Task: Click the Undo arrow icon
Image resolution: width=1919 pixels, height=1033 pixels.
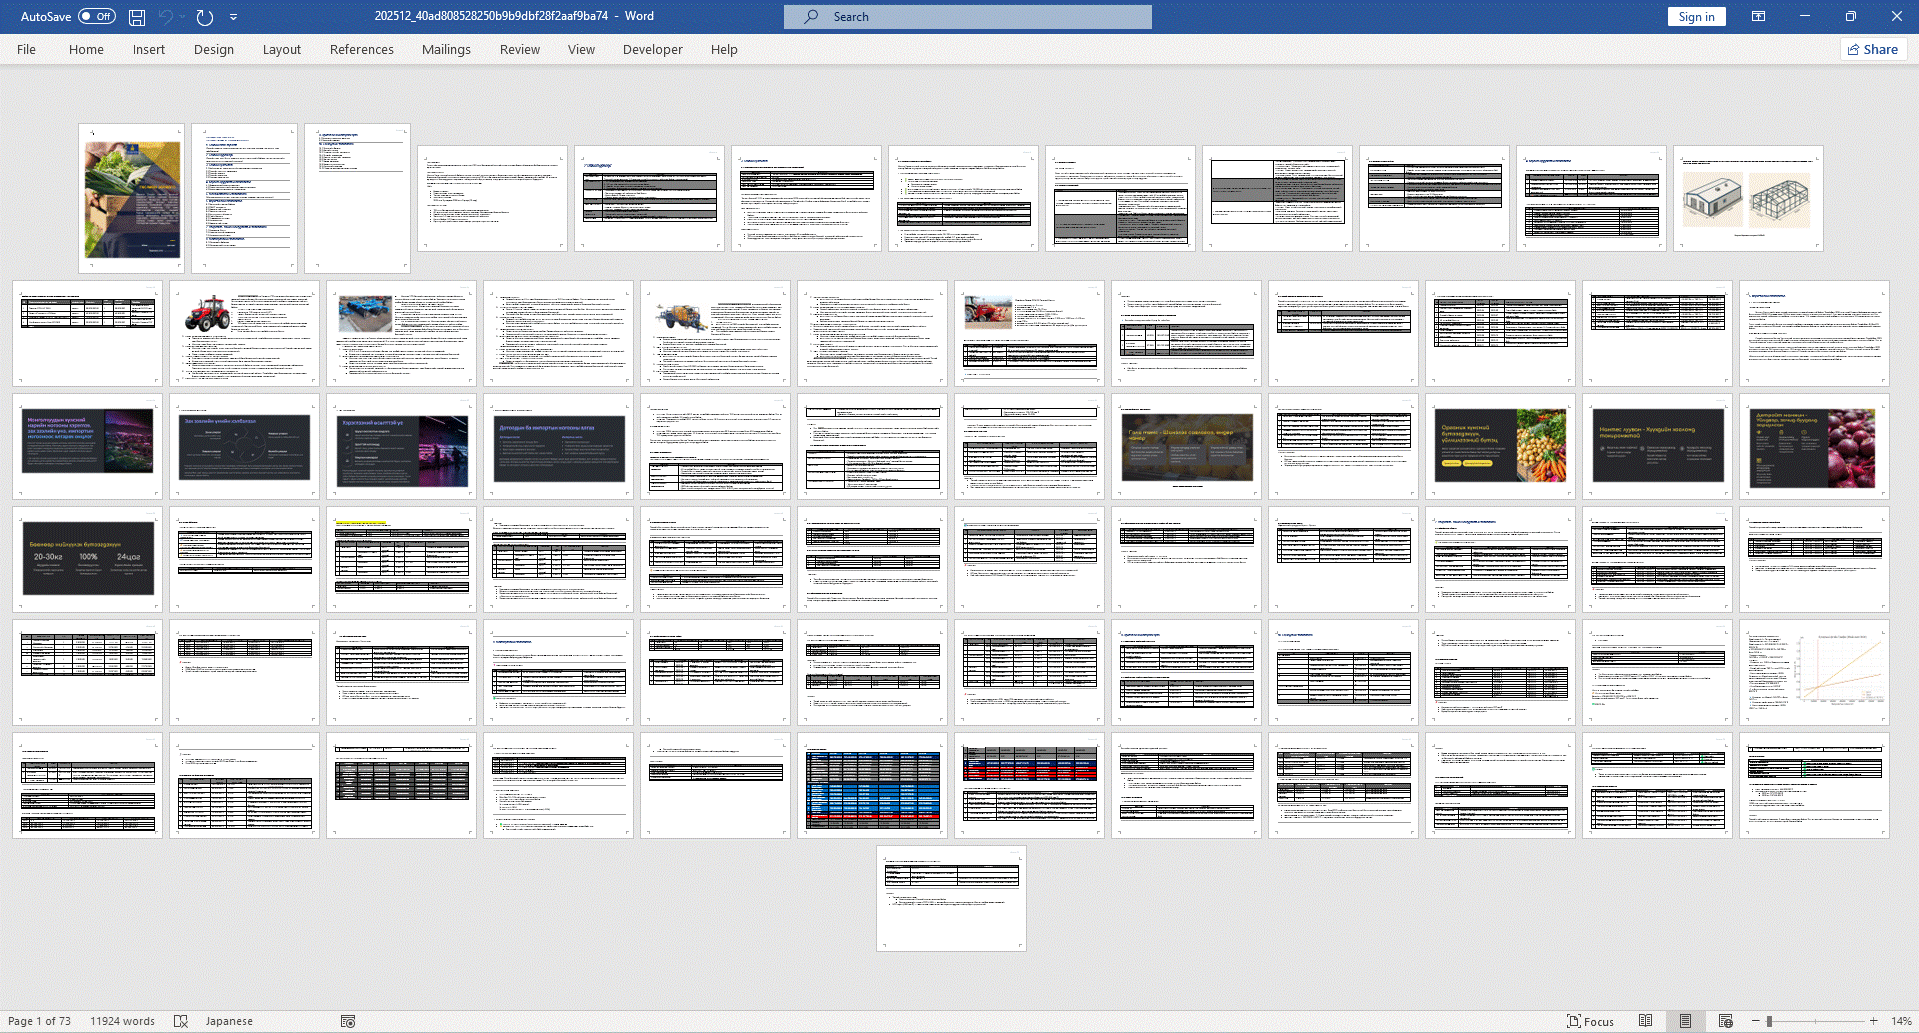Action: [x=166, y=17]
